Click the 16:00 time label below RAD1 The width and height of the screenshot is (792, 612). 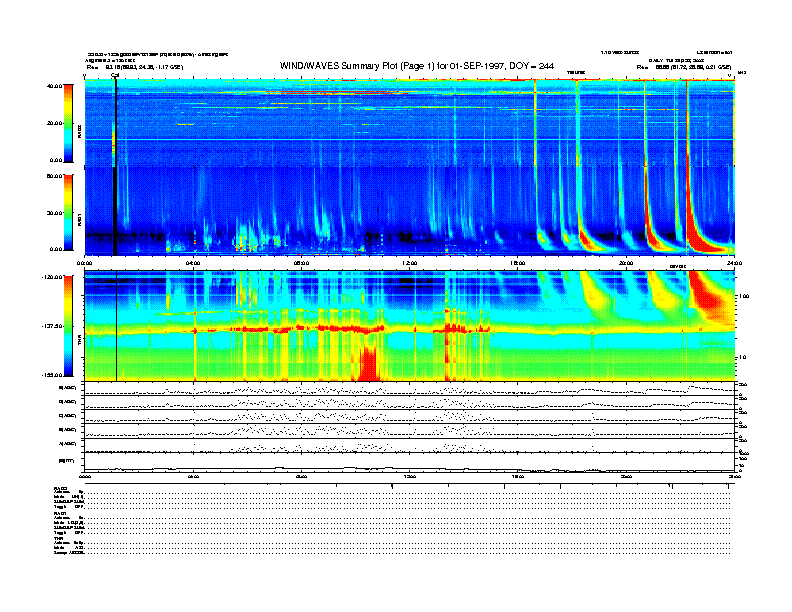[518, 263]
